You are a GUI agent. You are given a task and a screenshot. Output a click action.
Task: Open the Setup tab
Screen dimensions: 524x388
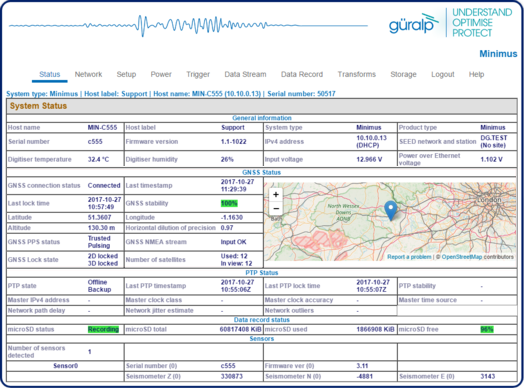[126, 74]
